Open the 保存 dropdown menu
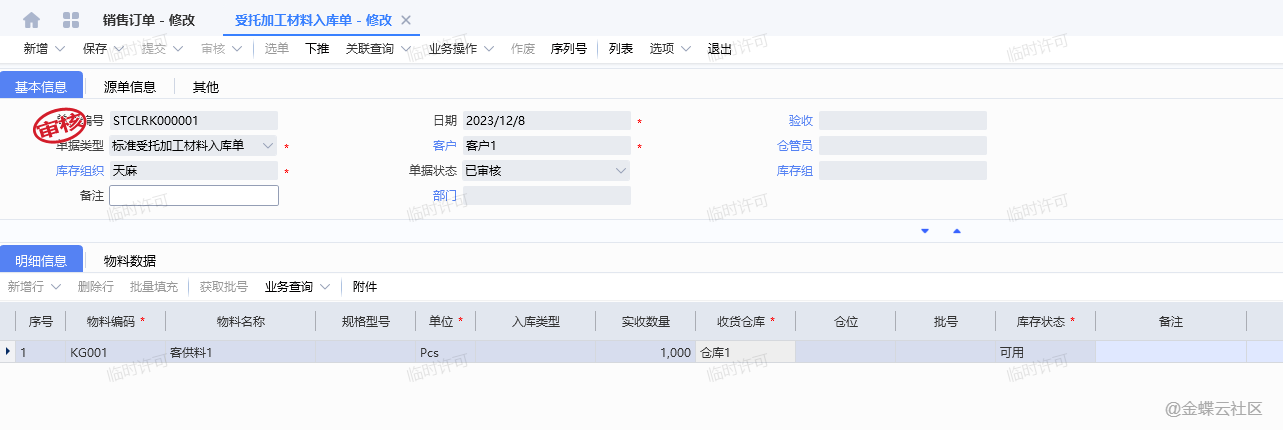Image resolution: width=1283 pixels, height=430 pixels. [x=118, y=49]
